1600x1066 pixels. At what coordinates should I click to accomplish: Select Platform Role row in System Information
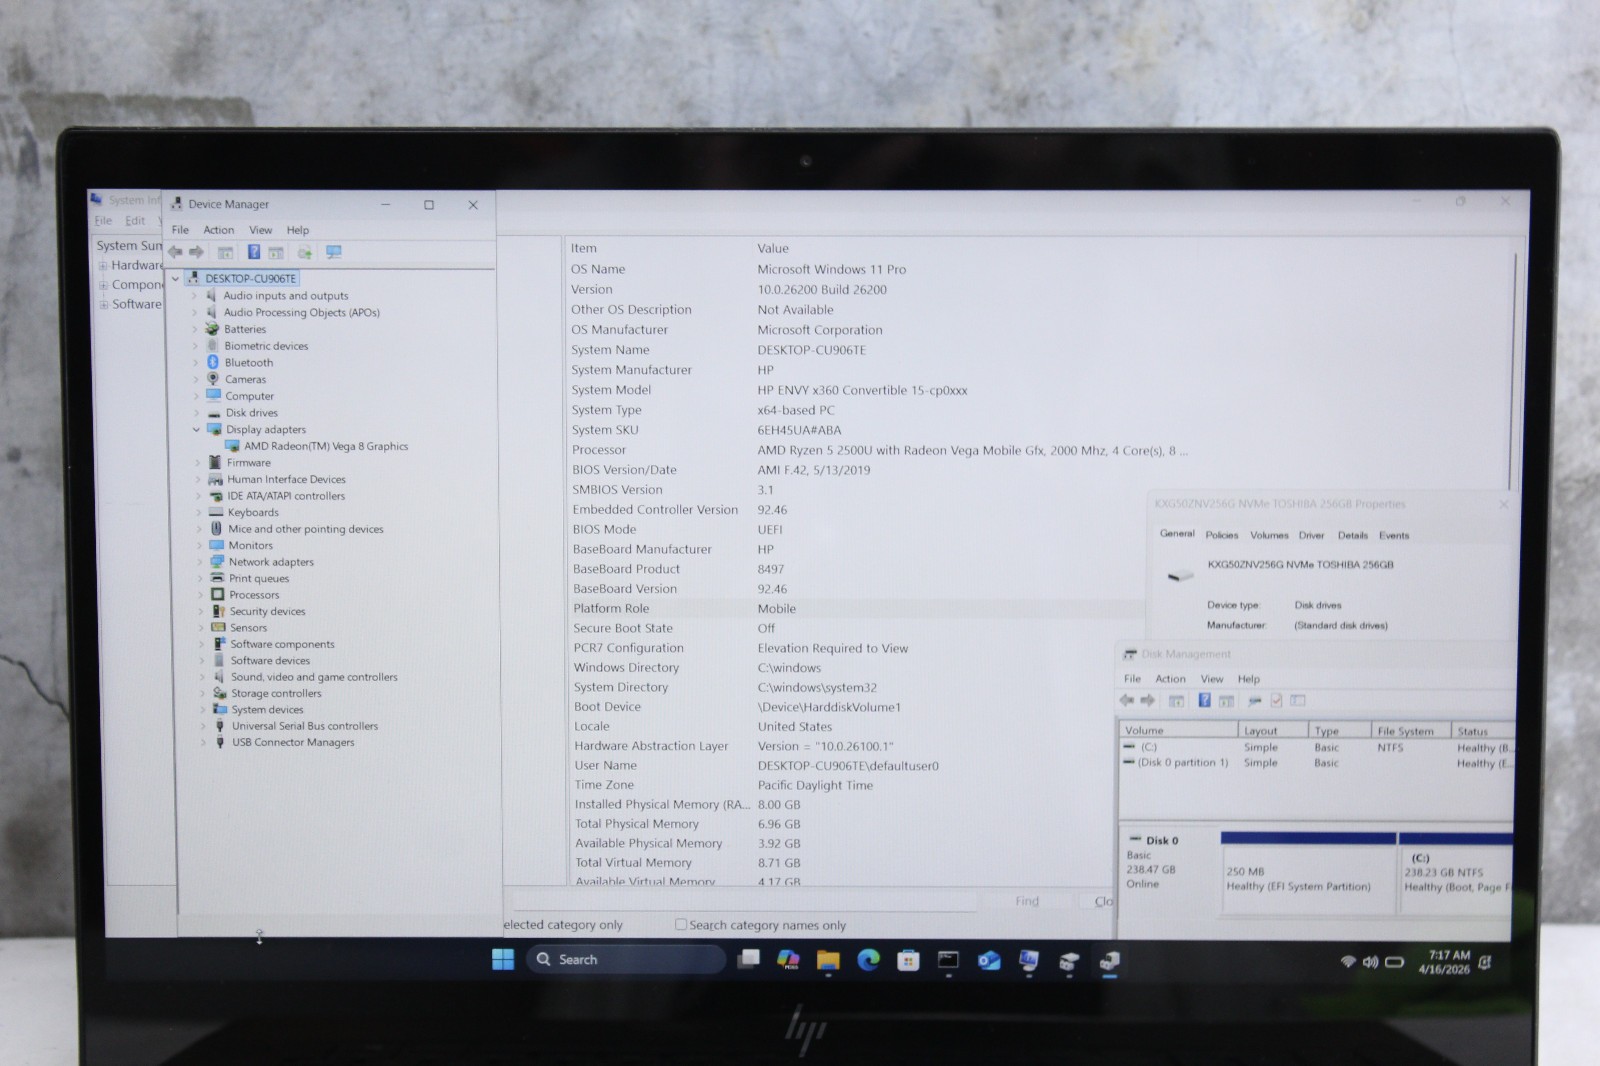[x=855, y=608]
